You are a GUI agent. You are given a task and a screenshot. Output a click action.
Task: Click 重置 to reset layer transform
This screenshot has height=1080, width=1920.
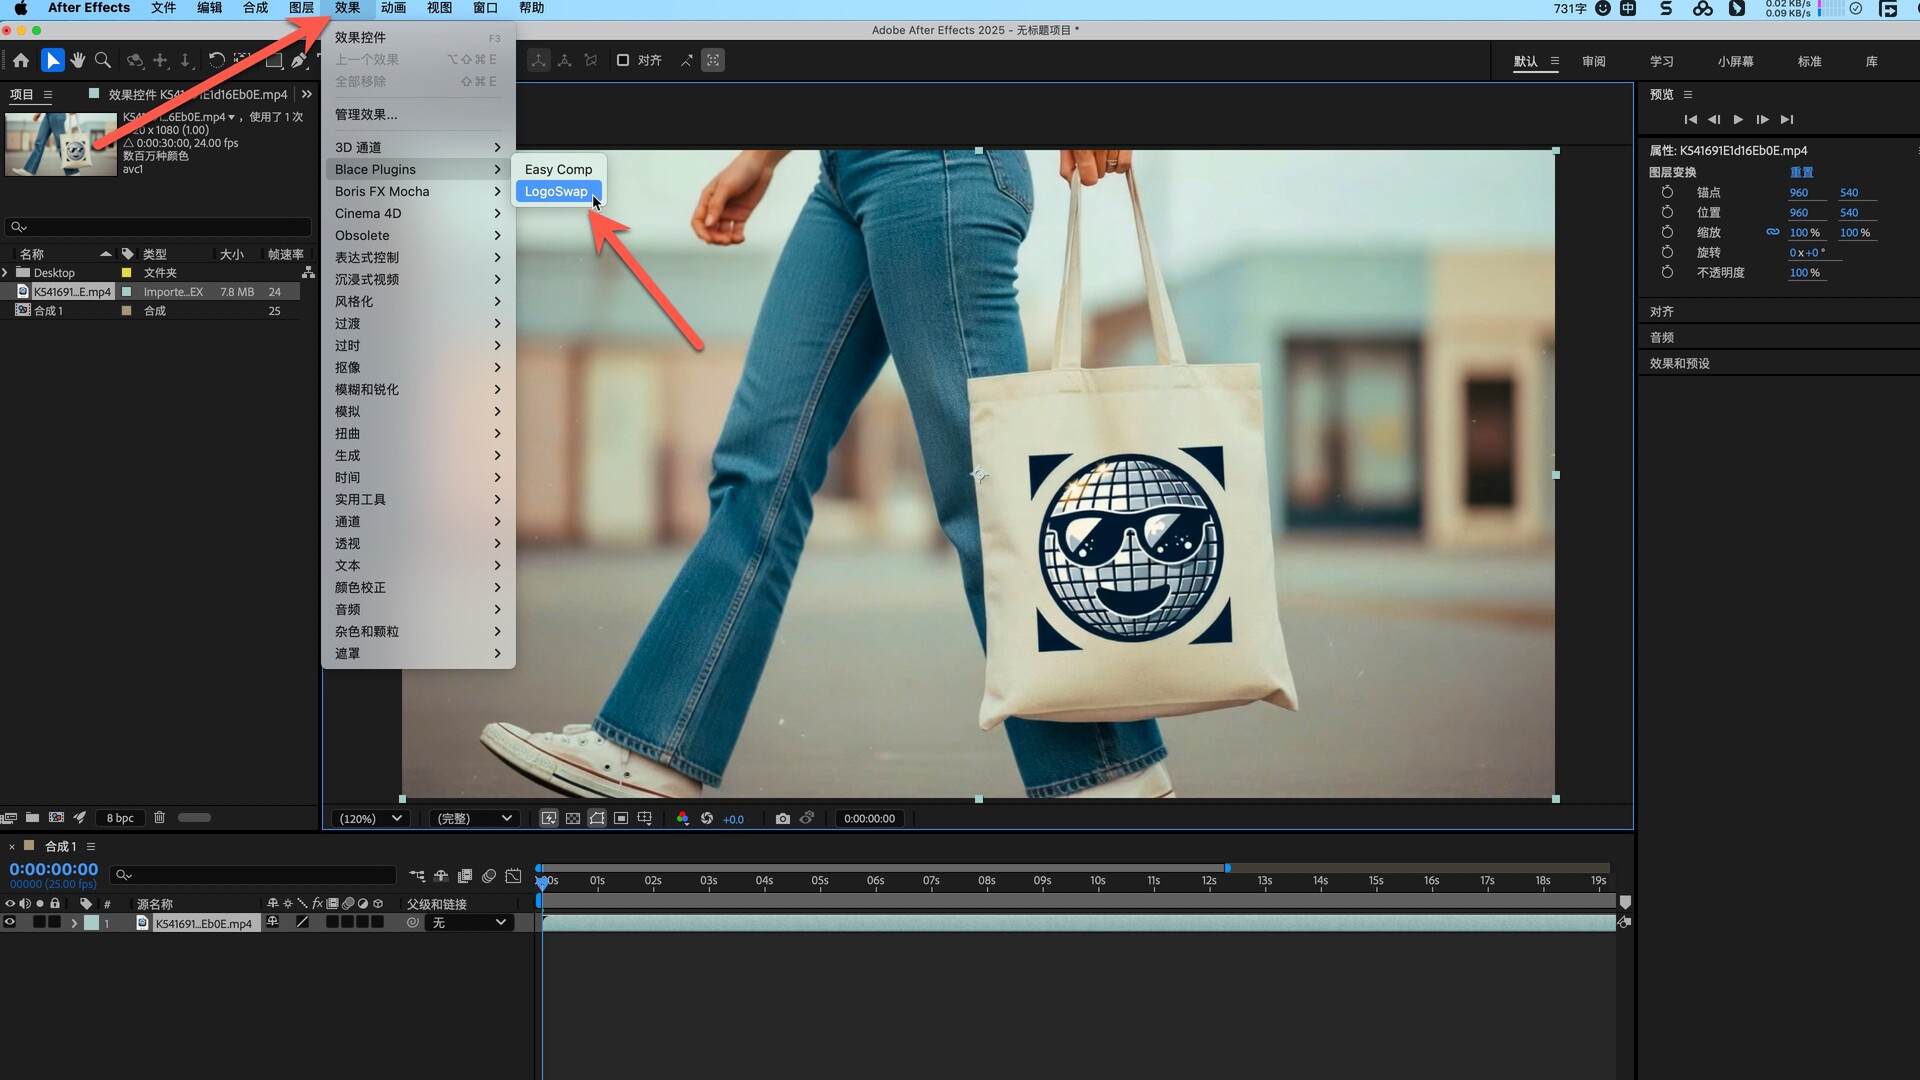1801,172
